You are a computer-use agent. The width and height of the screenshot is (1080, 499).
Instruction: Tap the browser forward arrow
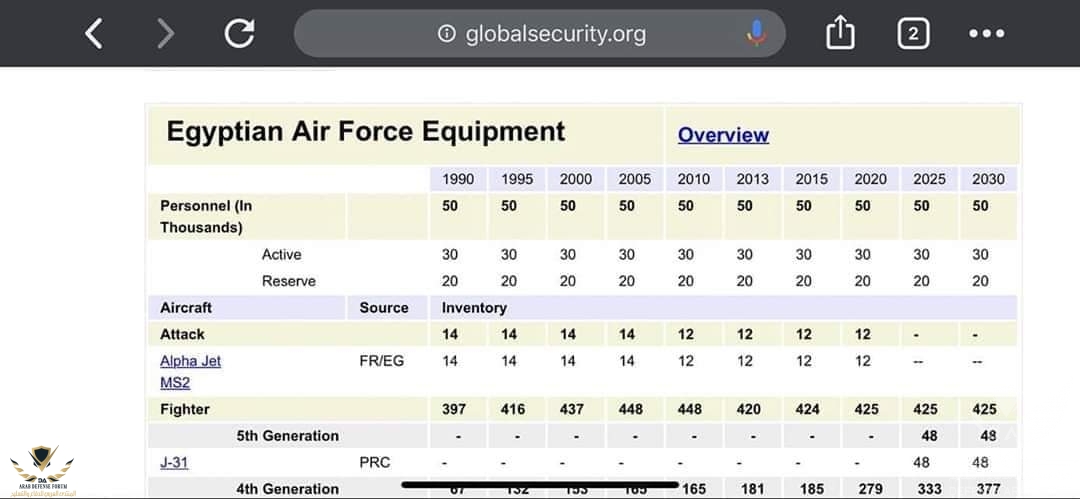(166, 34)
